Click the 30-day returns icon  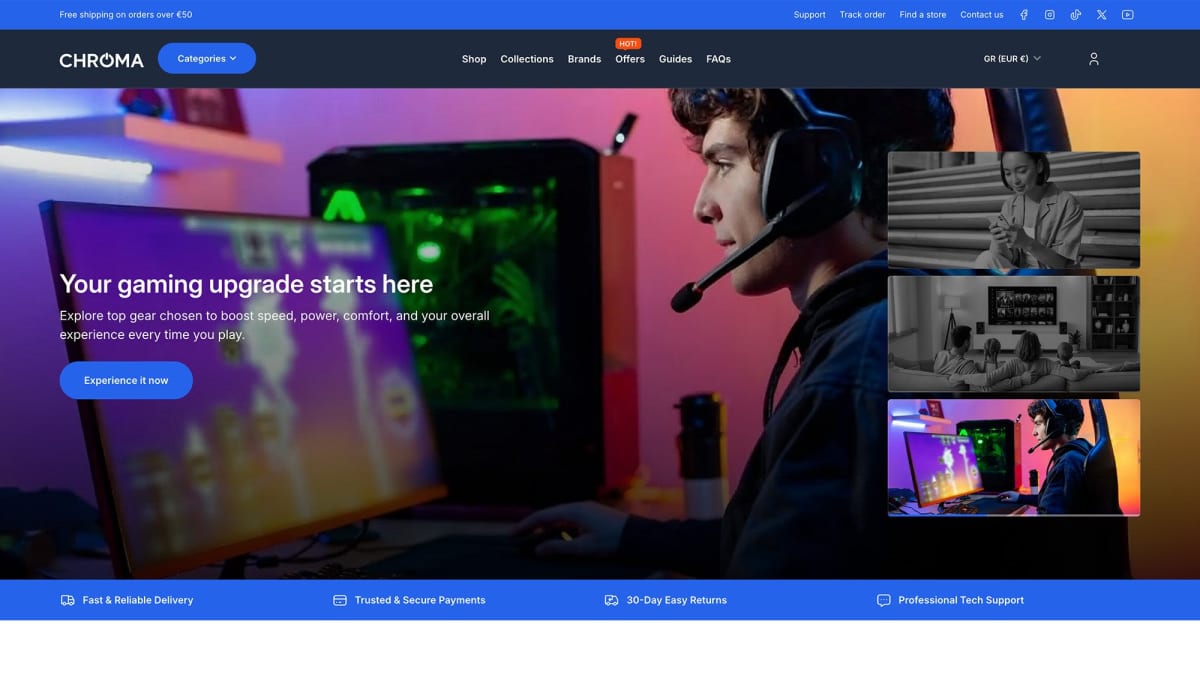[x=610, y=600]
